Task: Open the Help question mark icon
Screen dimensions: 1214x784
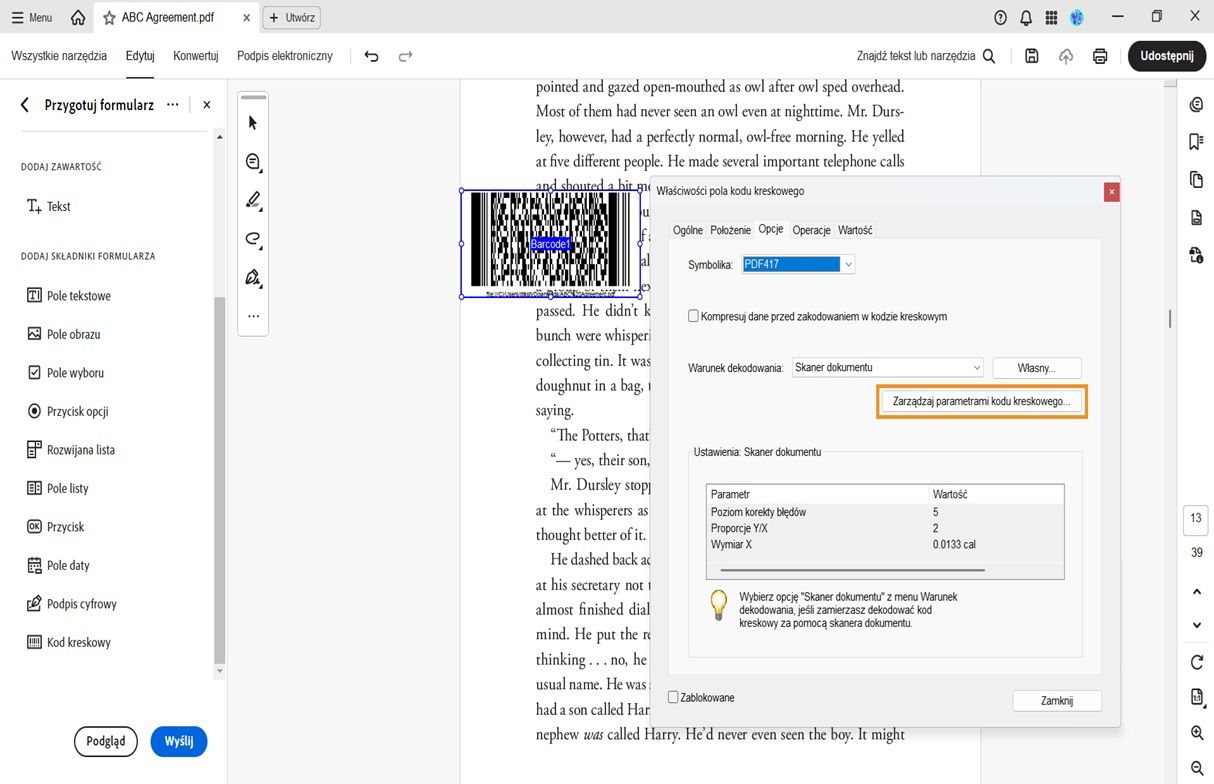Action: tap(1000, 18)
